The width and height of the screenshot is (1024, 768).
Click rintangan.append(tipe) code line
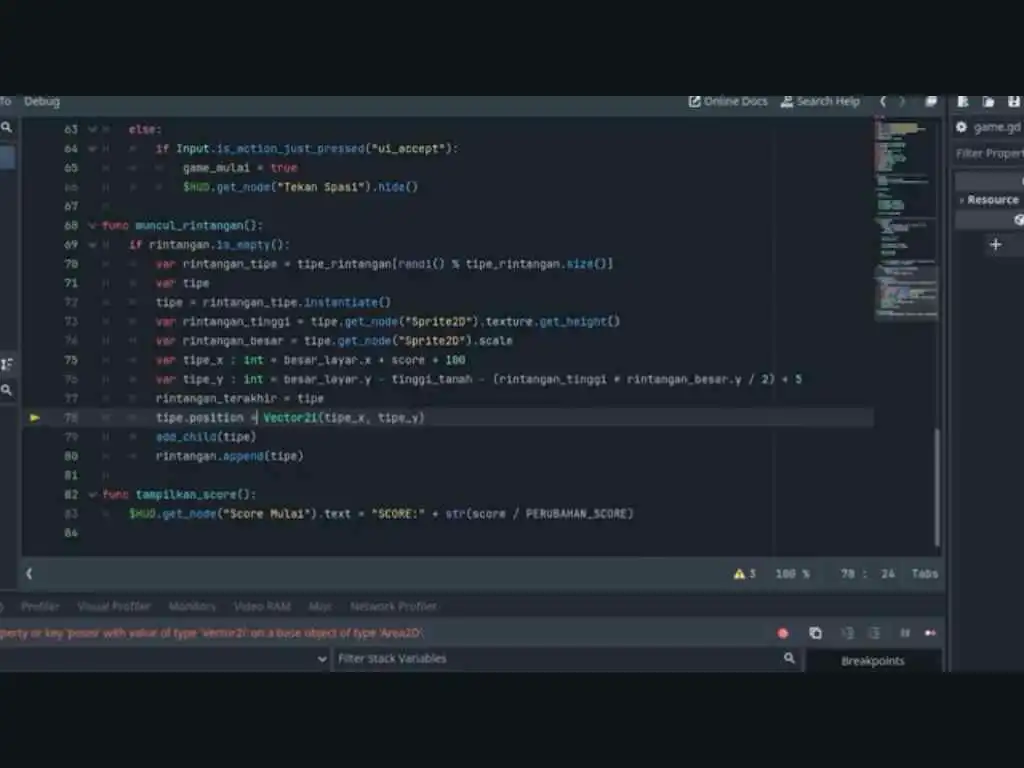229,456
